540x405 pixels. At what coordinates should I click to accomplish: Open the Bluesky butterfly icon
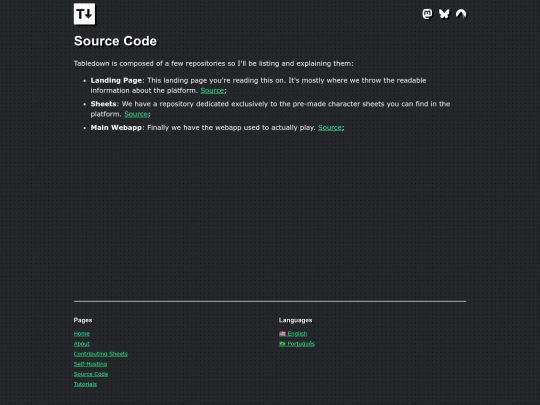444,14
